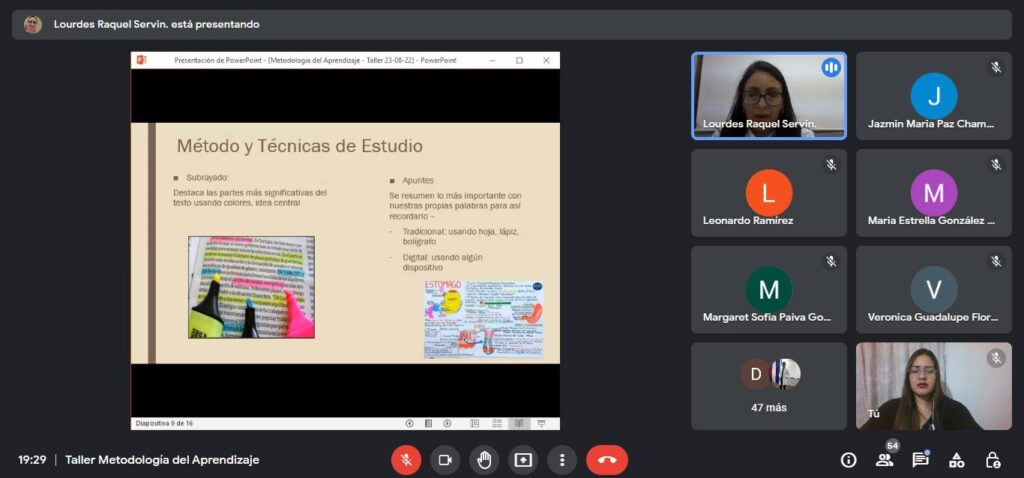
Task: Select Lourdes Raquel Servin's video tile
Action: 768,95
